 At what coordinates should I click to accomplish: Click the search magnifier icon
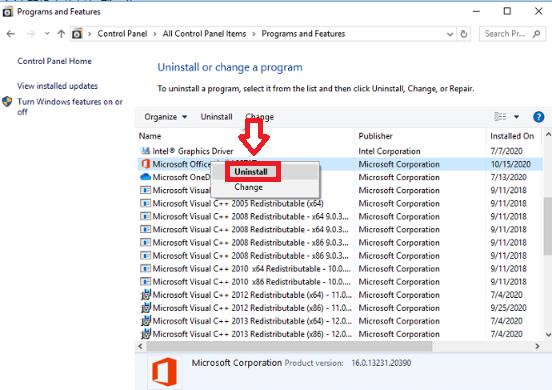click(x=537, y=34)
